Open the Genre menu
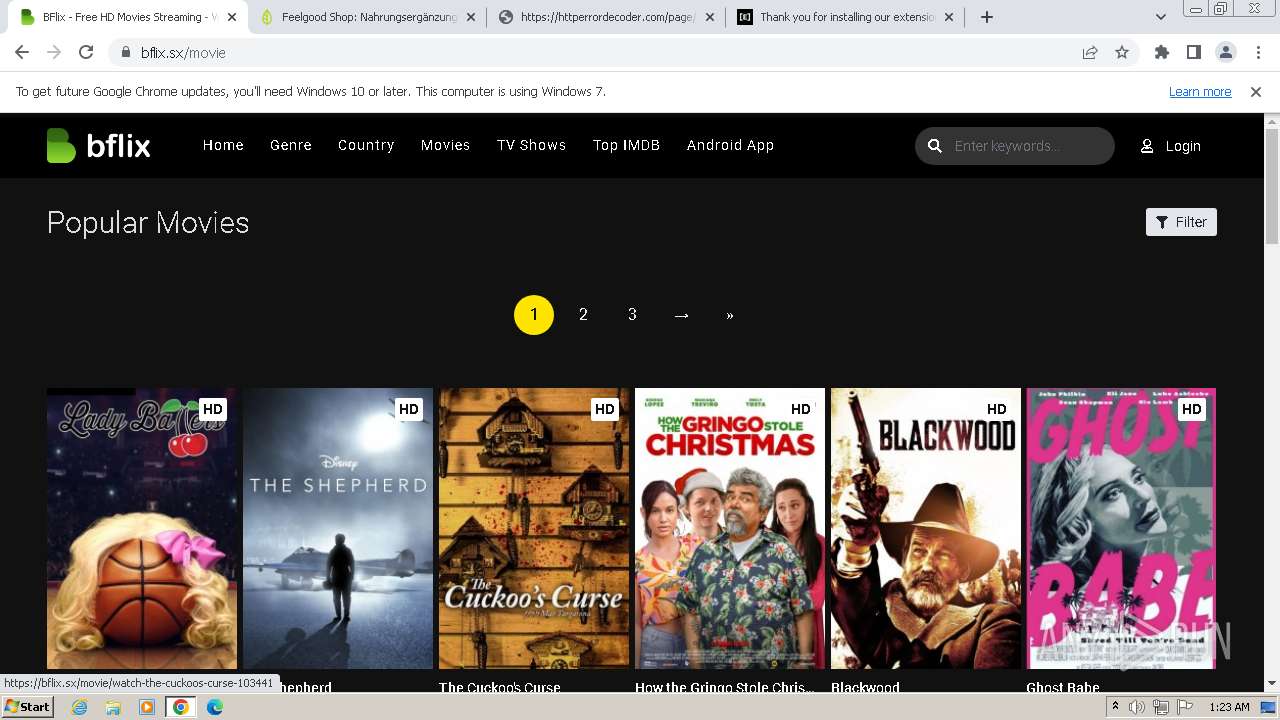Image resolution: width=1280 pixels, height=720 pixels. [291, 146]
